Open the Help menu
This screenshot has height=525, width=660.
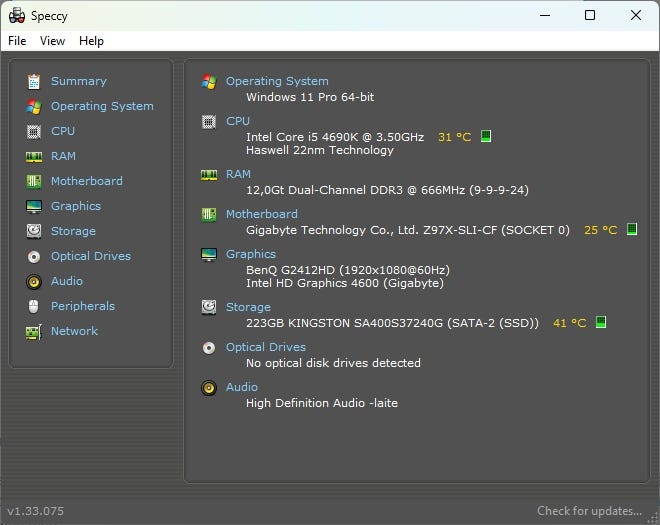click(x=91, y=41)
